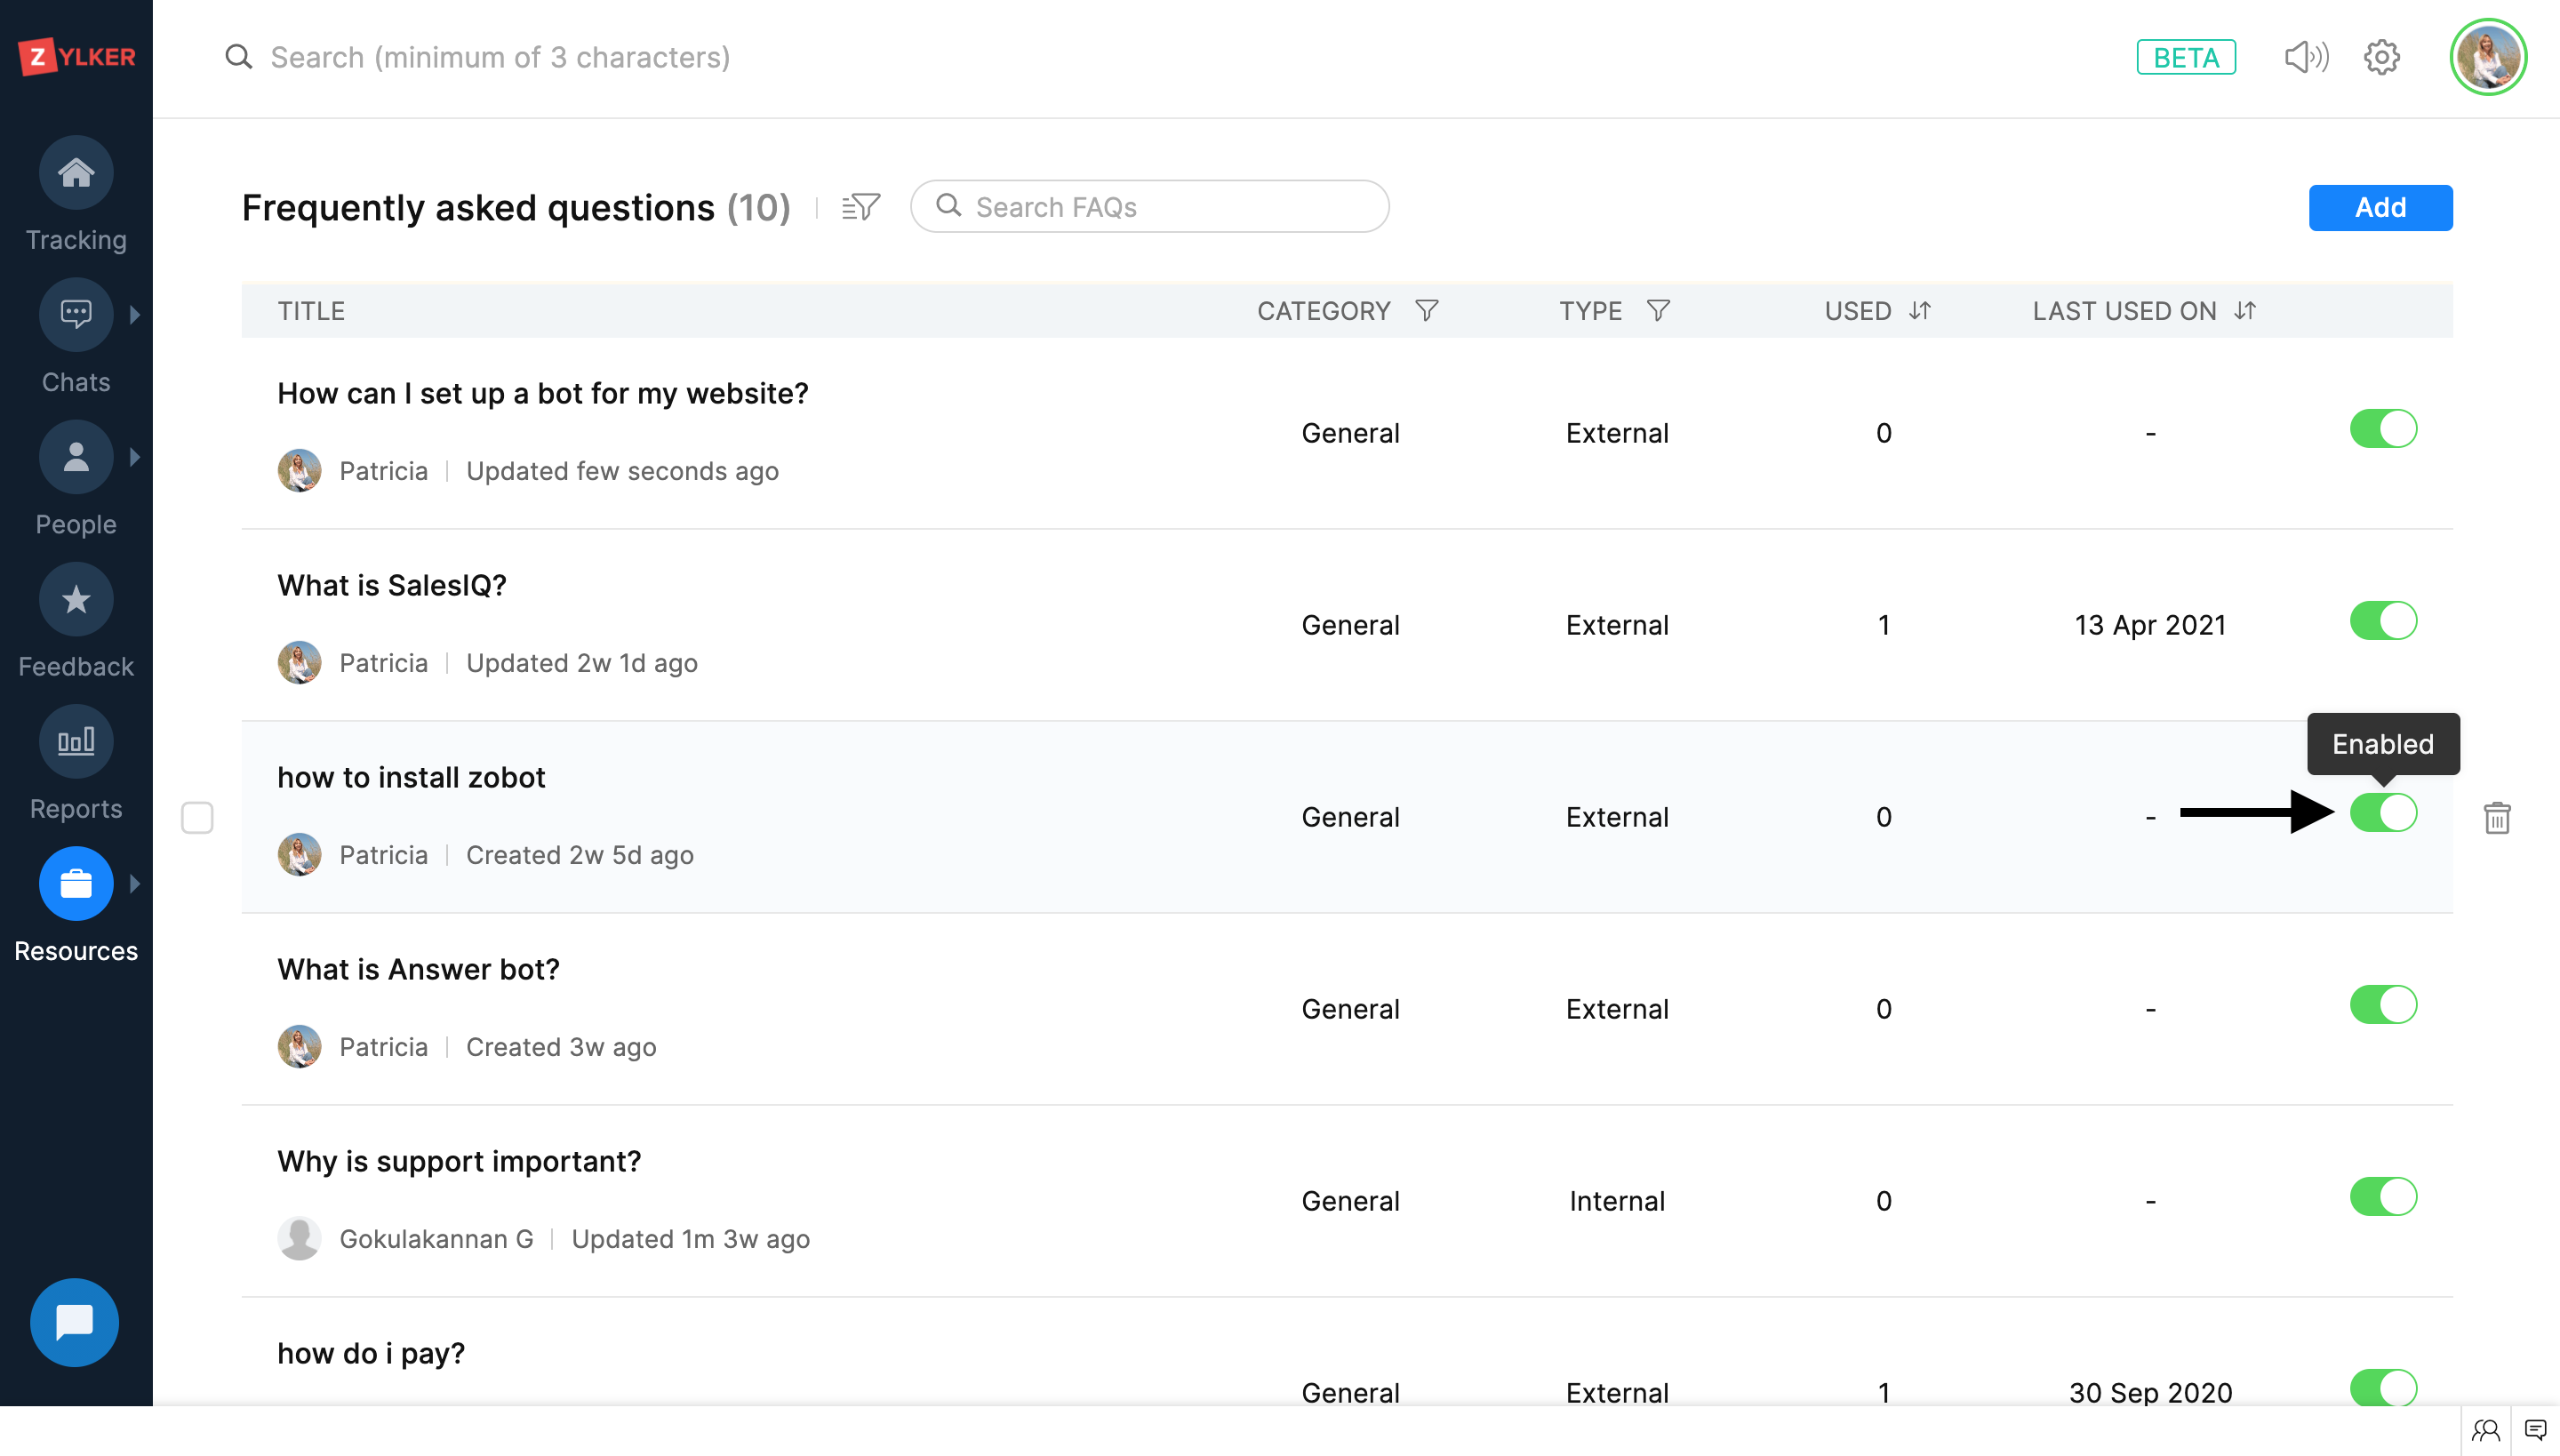2560x1456 pixels.
Task: Toggle off 'Why is support important?' FAQ
Action: (2383, 1197)
